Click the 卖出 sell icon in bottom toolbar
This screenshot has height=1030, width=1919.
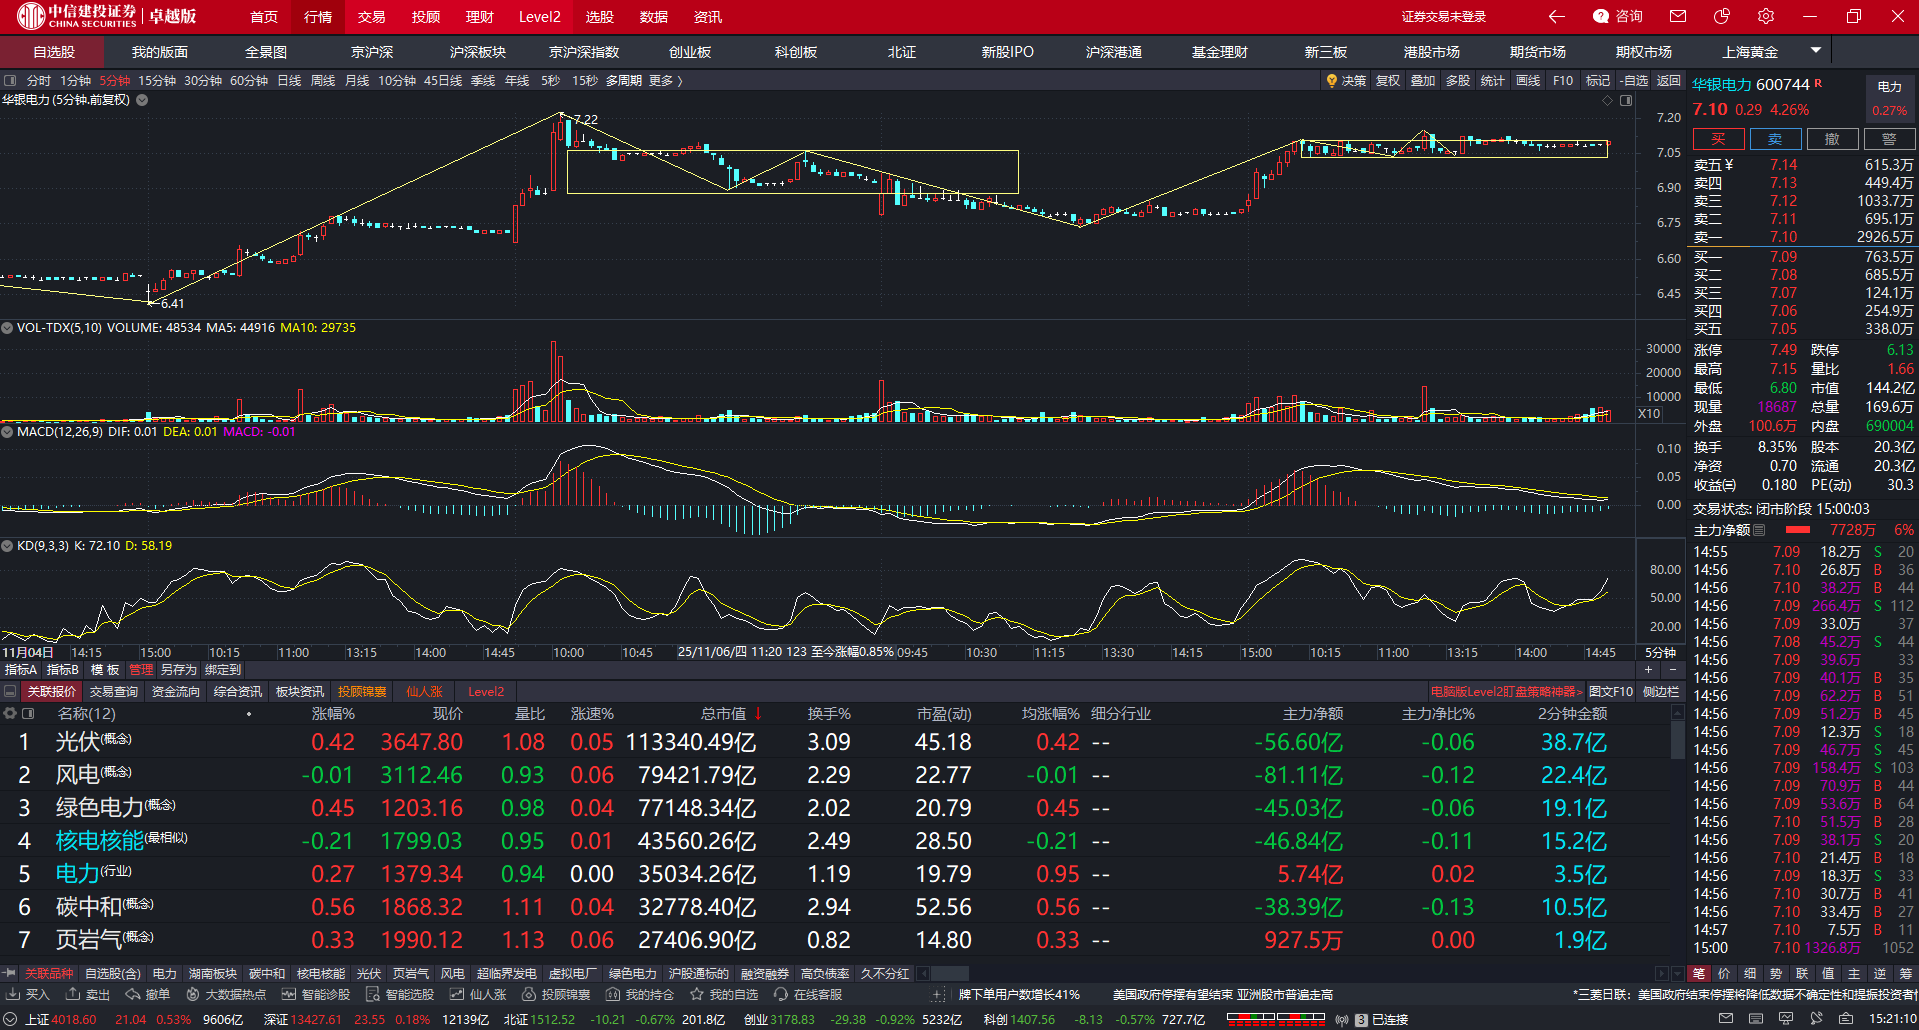pos(88,995)
